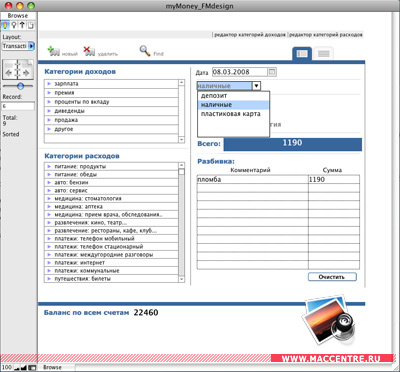Open the expense category editor link
This screenshot has width=400, height=372.
(x=326, y=35)
